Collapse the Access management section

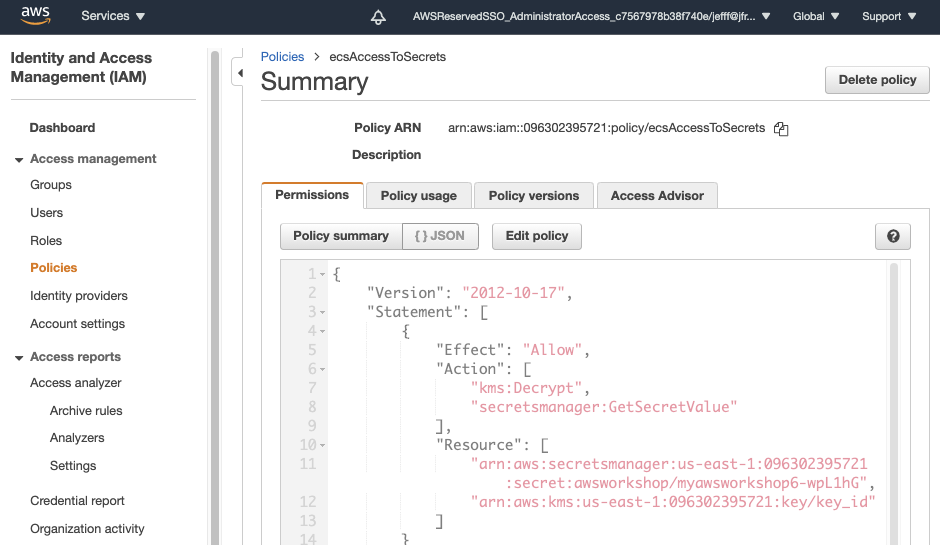[x=19, y=159]
